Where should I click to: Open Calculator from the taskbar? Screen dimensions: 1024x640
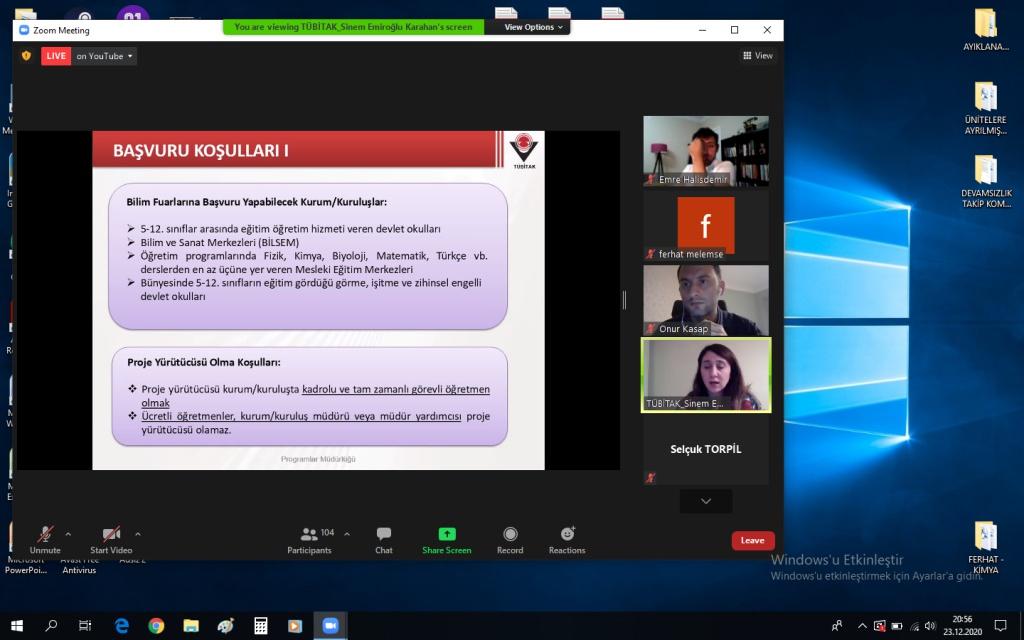coord(260,626)
